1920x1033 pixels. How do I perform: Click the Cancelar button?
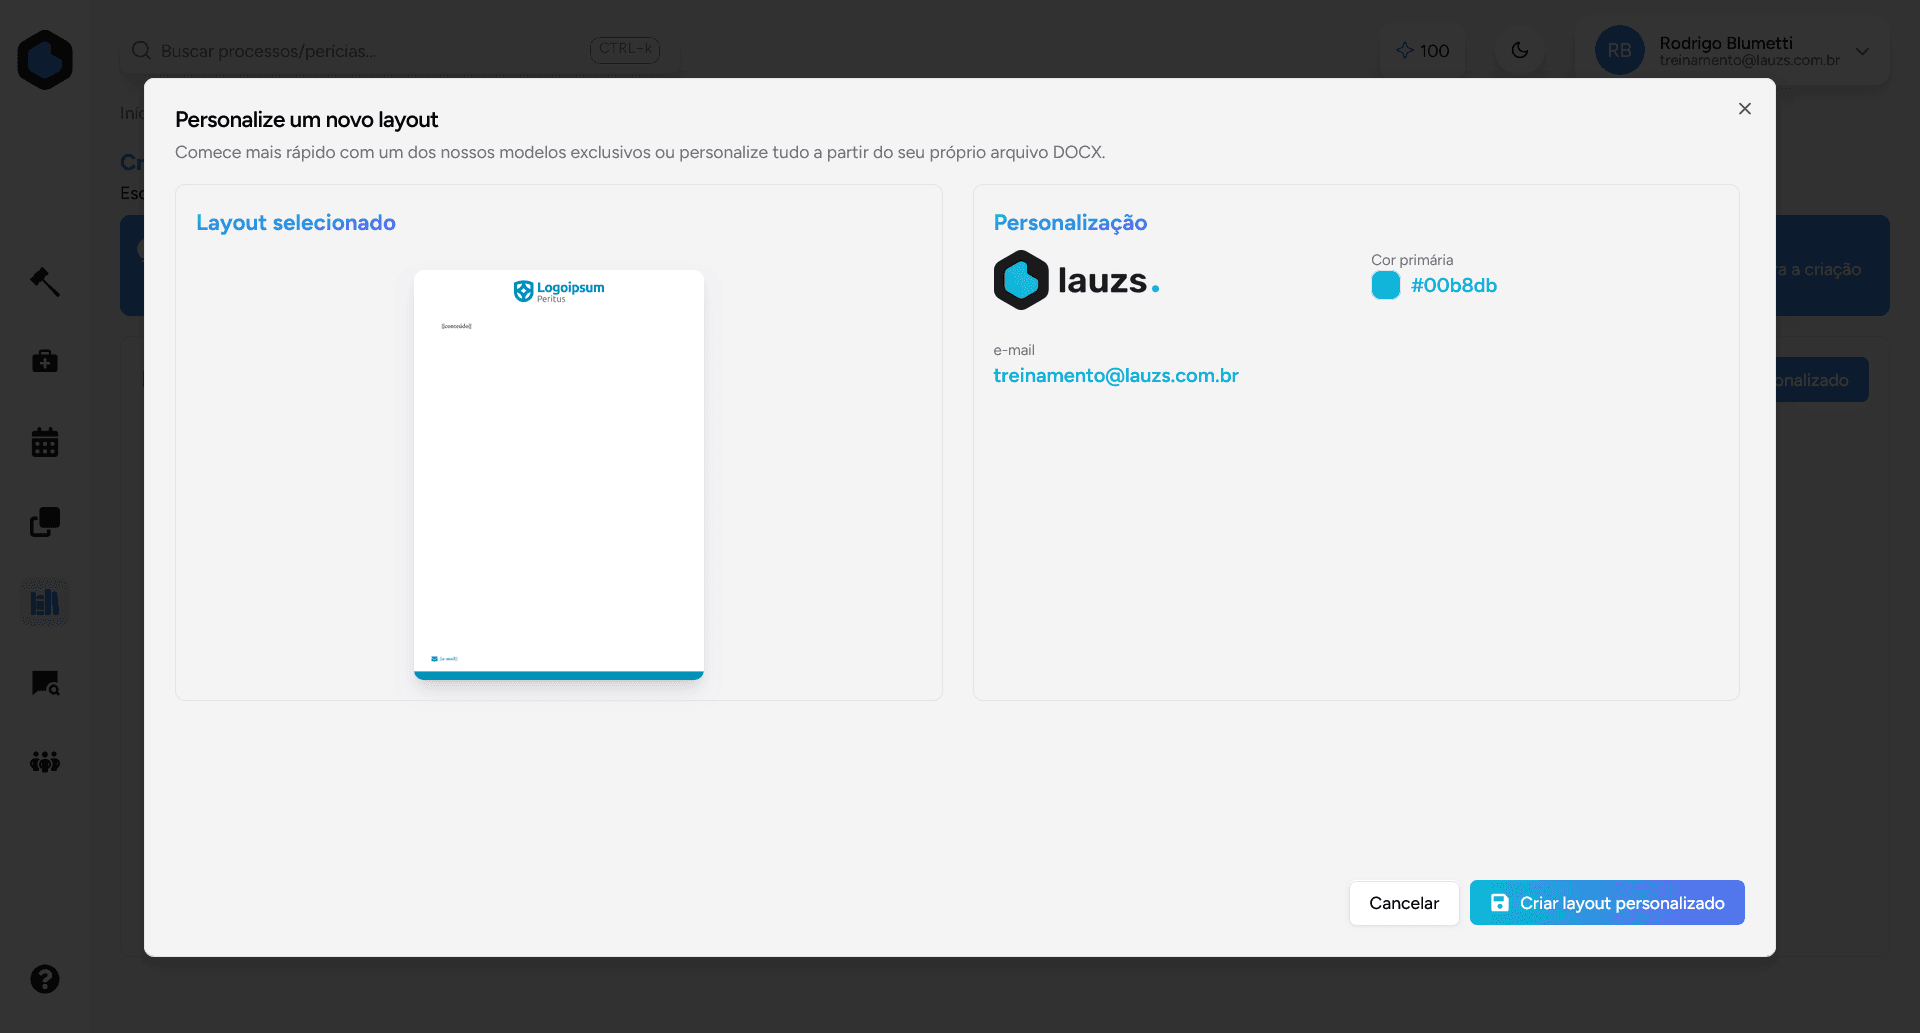click(1404, 903)
